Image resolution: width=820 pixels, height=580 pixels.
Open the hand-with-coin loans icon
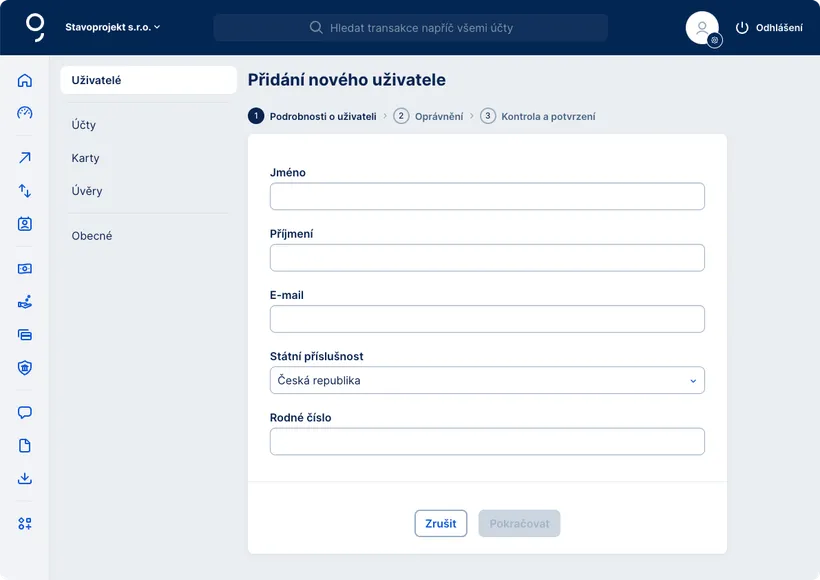[x=25, y=301]
